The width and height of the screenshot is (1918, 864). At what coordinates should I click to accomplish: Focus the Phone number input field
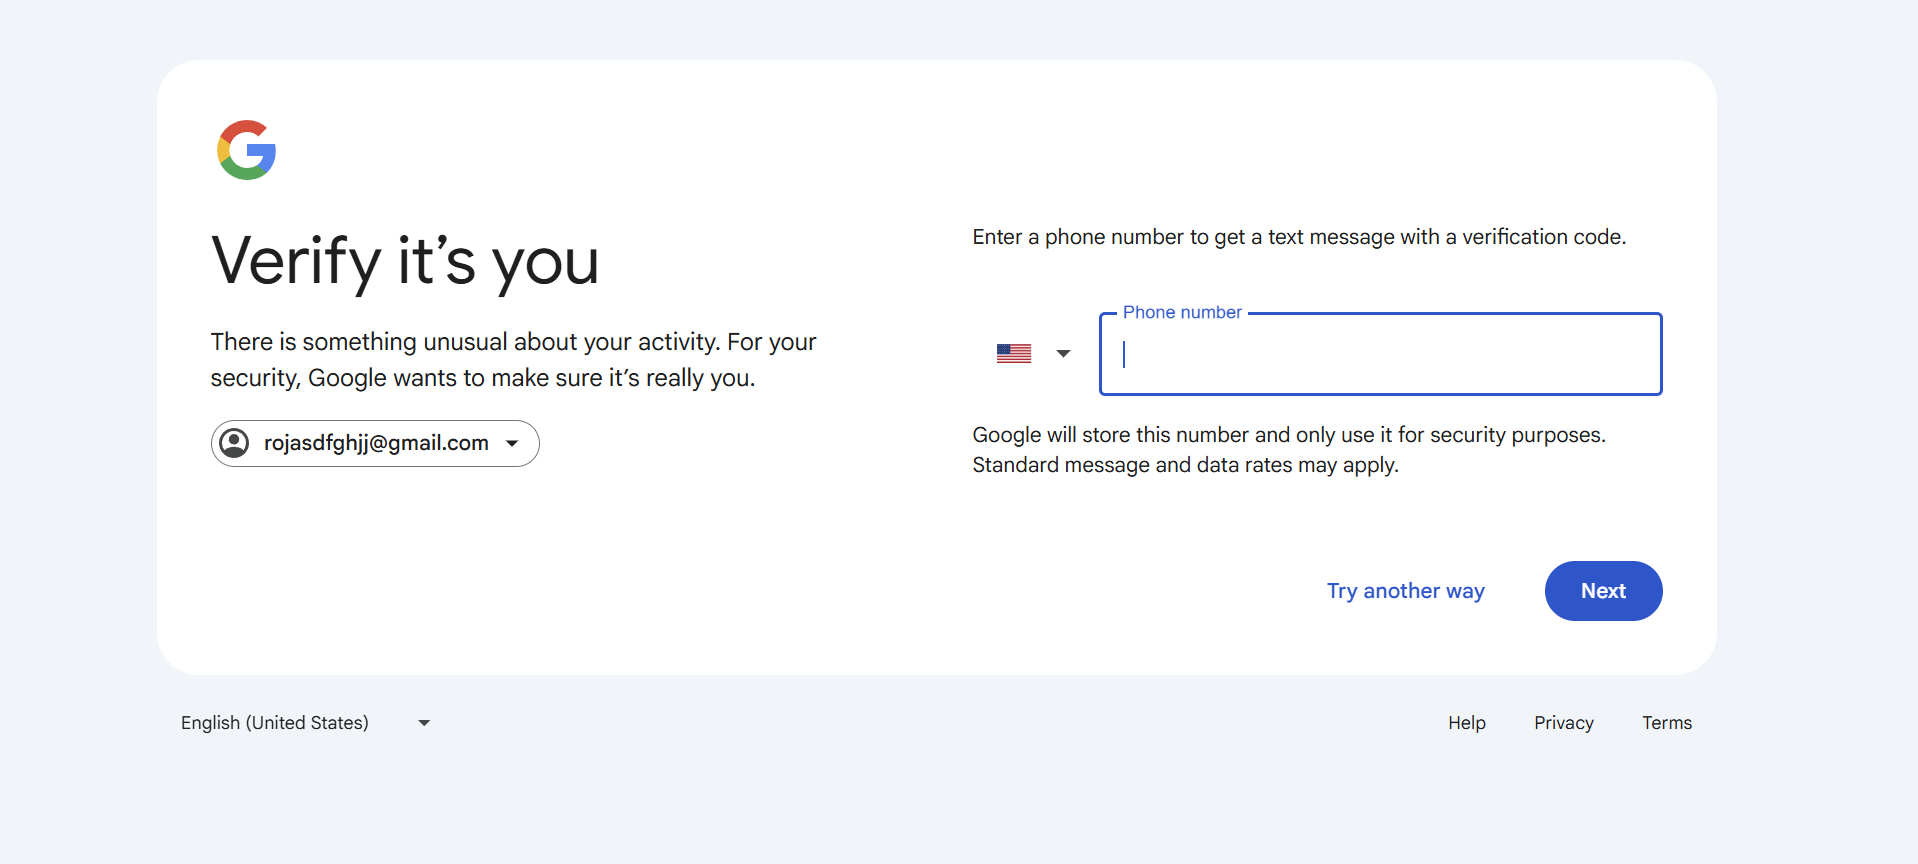tap(1380, 354)
